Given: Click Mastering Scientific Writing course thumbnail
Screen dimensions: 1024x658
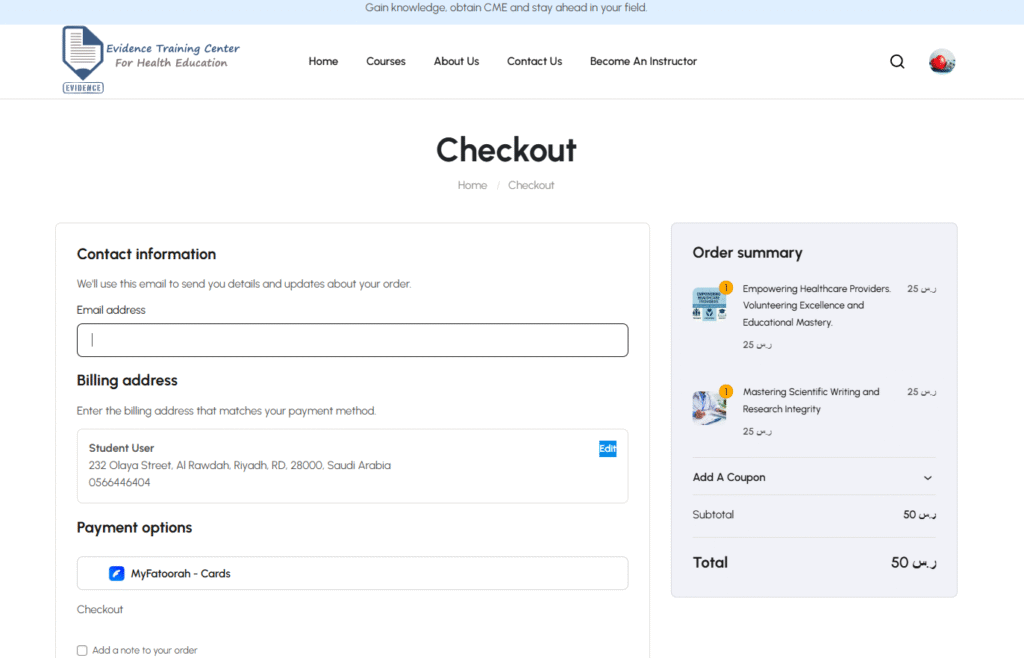Looking at the screenshot, I should 709,408.
